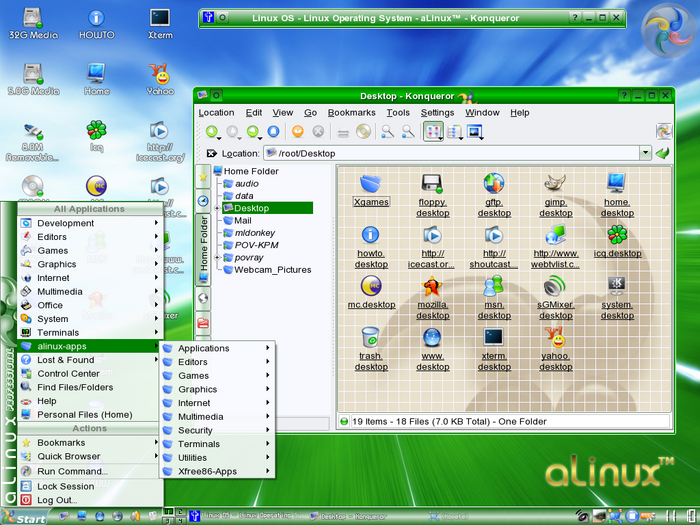This screenshot has height=525, width=700.
Task: Expand the Development submenu
Action: coord(89,223)
